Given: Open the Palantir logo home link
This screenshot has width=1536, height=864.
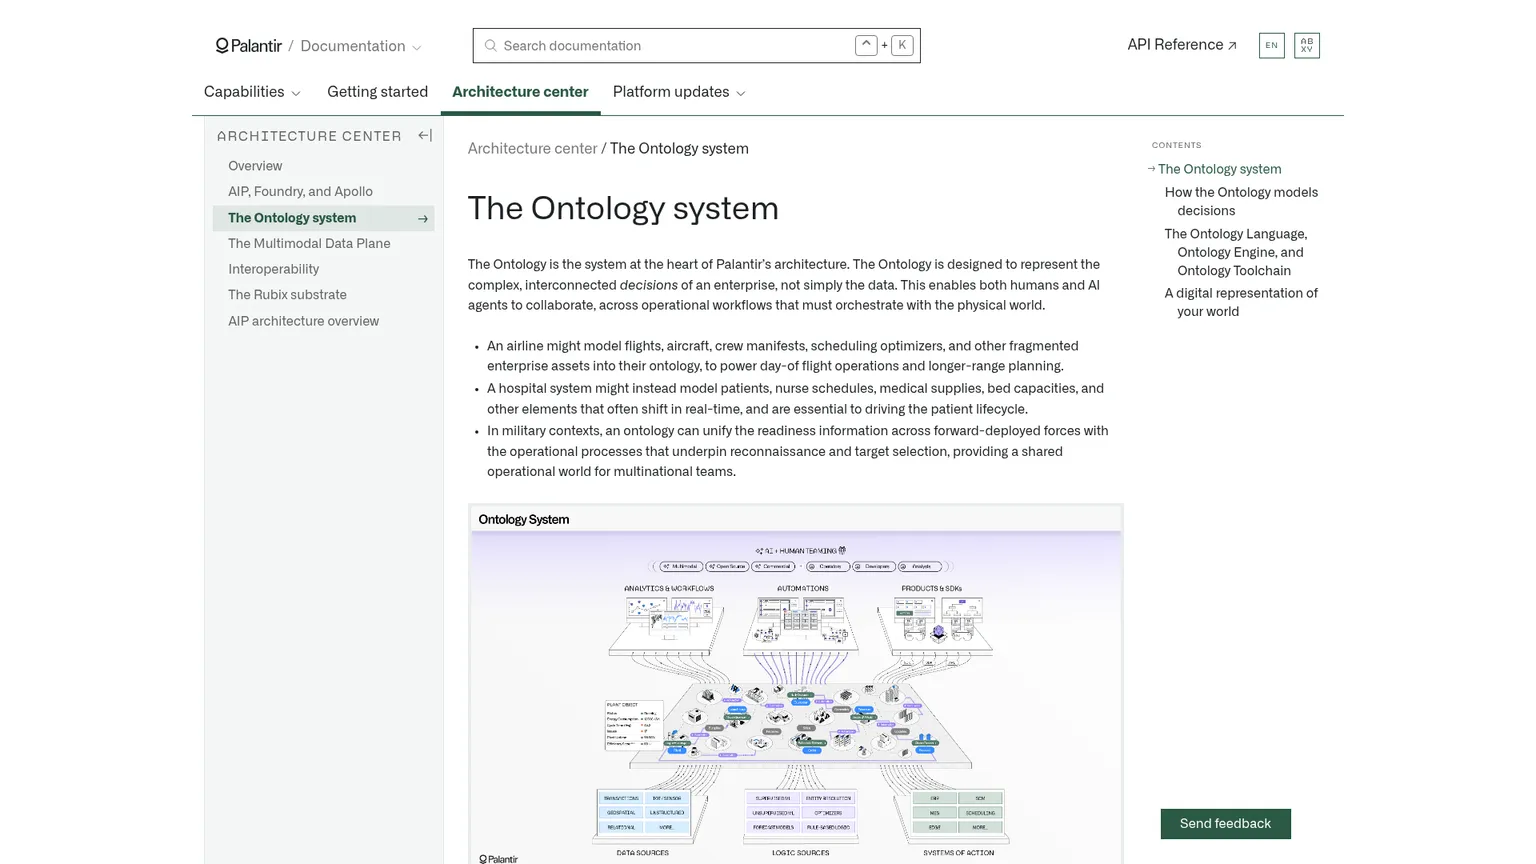Looking at the screenshot, I should coord(249,46).
